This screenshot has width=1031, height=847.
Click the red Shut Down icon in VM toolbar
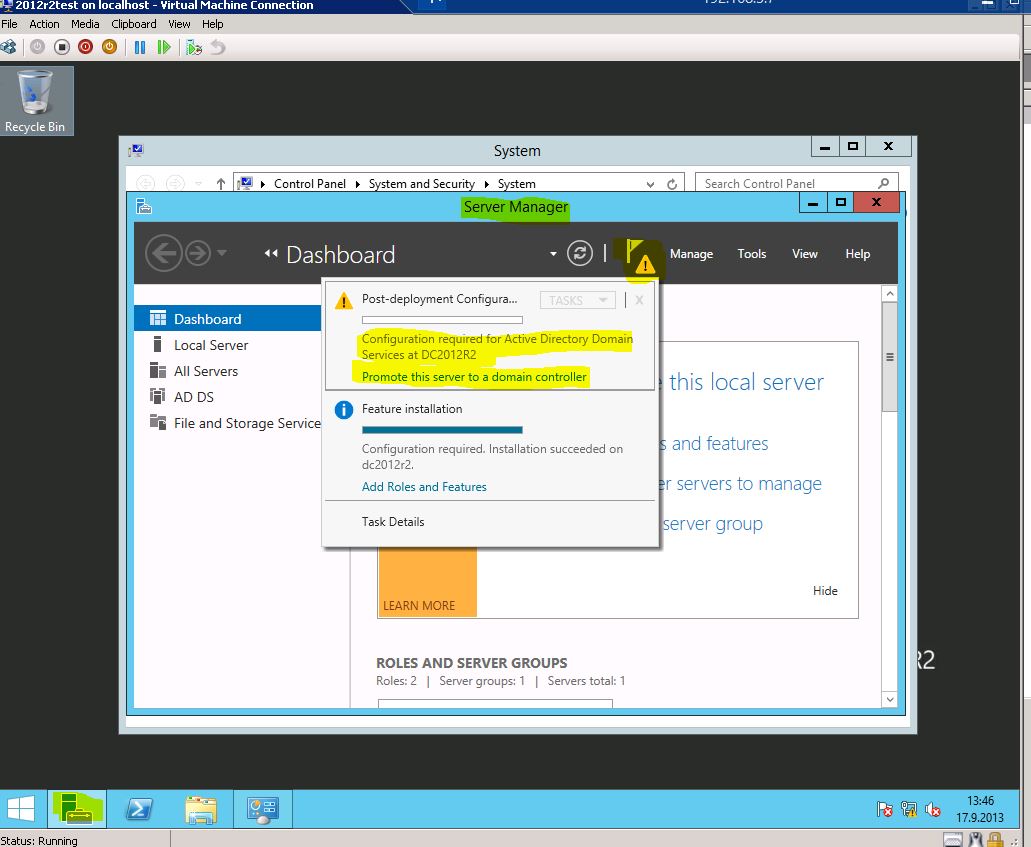(85, 47)
